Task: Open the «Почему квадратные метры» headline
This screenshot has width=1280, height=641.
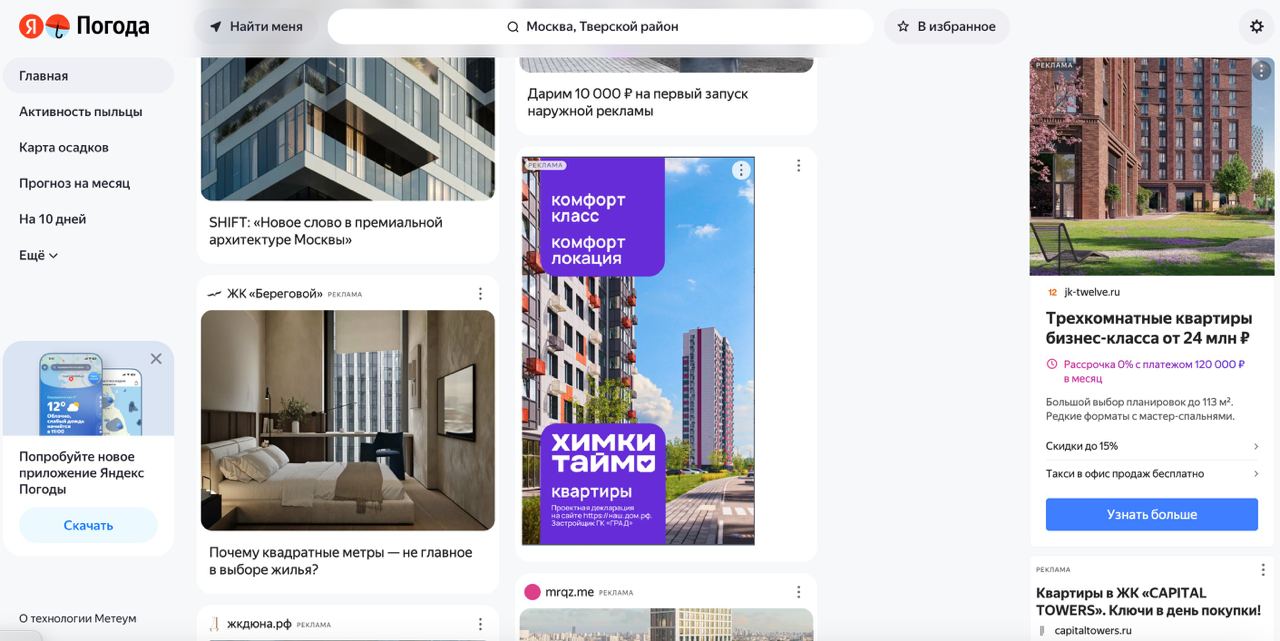Action: (x=341, y=561)
